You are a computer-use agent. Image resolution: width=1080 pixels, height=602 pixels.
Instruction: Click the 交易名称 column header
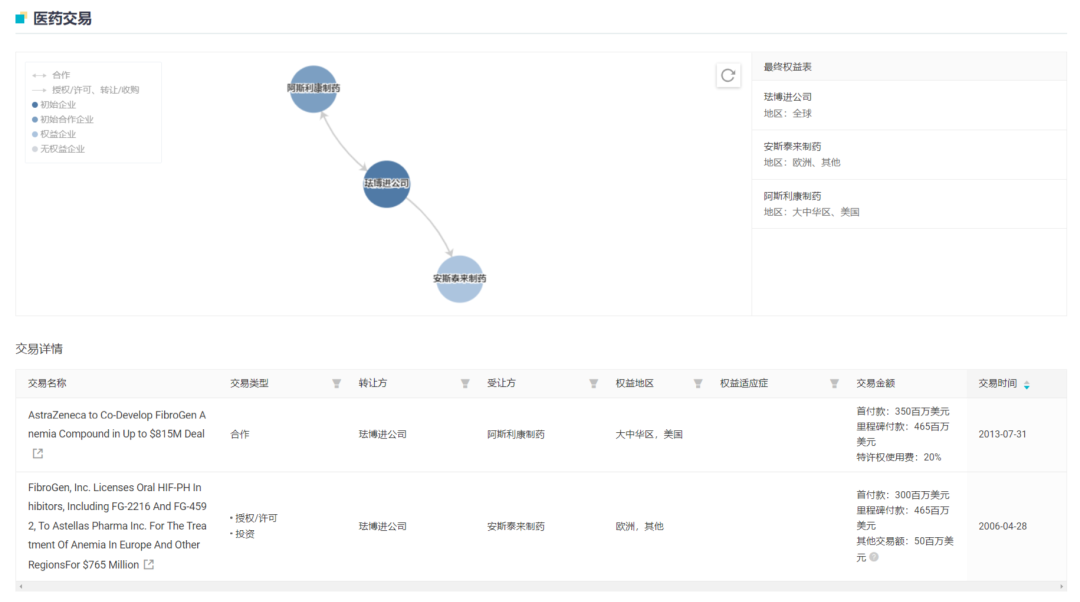pos(47,384)
